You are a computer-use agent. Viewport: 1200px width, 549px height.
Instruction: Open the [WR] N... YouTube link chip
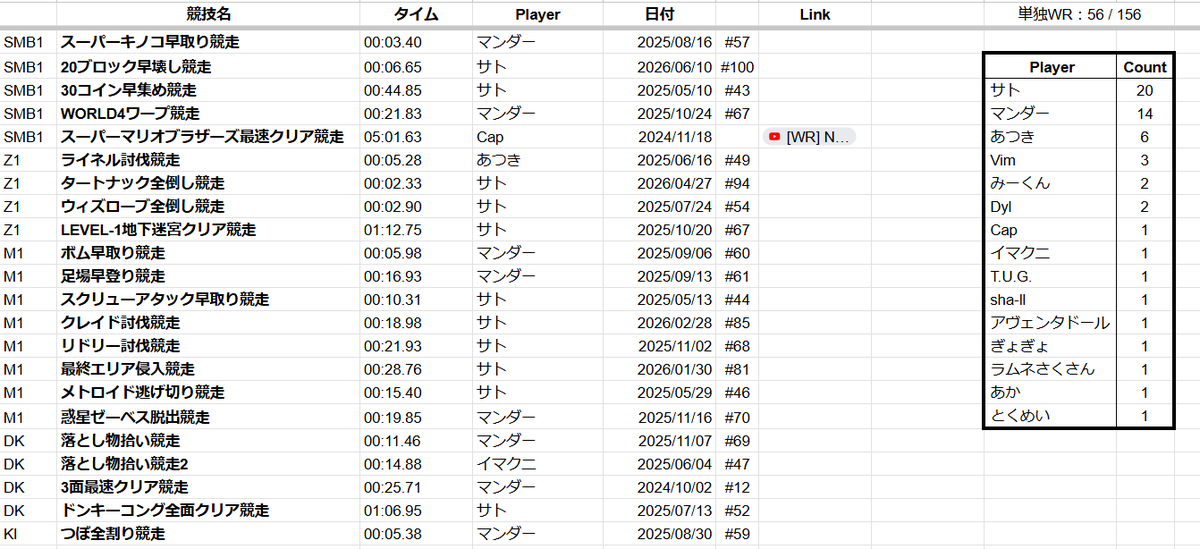pyautogui.click(x=810, y=136)
